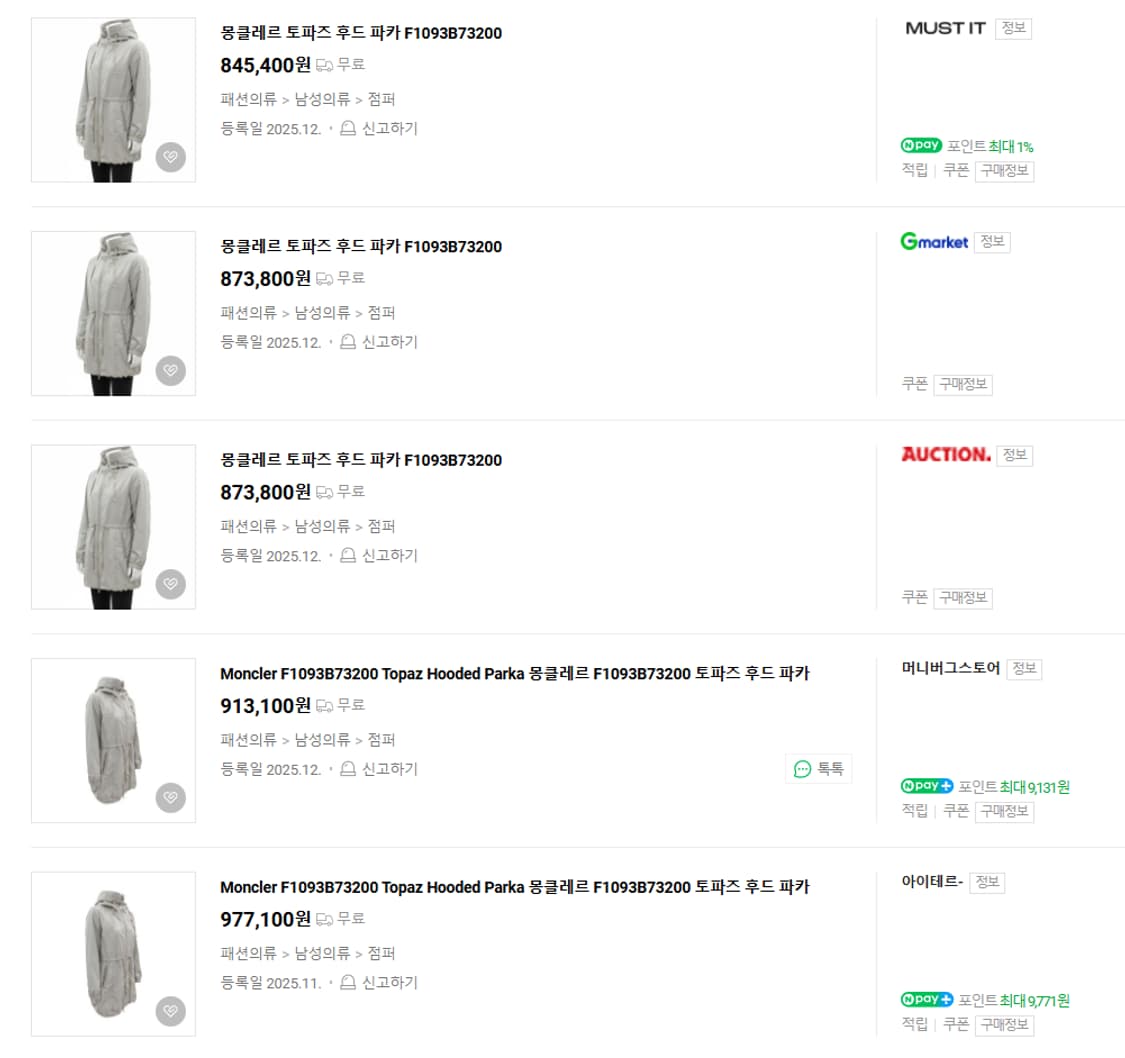Click heart icon on 977,100원 parka thumbnail
This screenshot has height=1058, width=1125.
[171, 1011]
